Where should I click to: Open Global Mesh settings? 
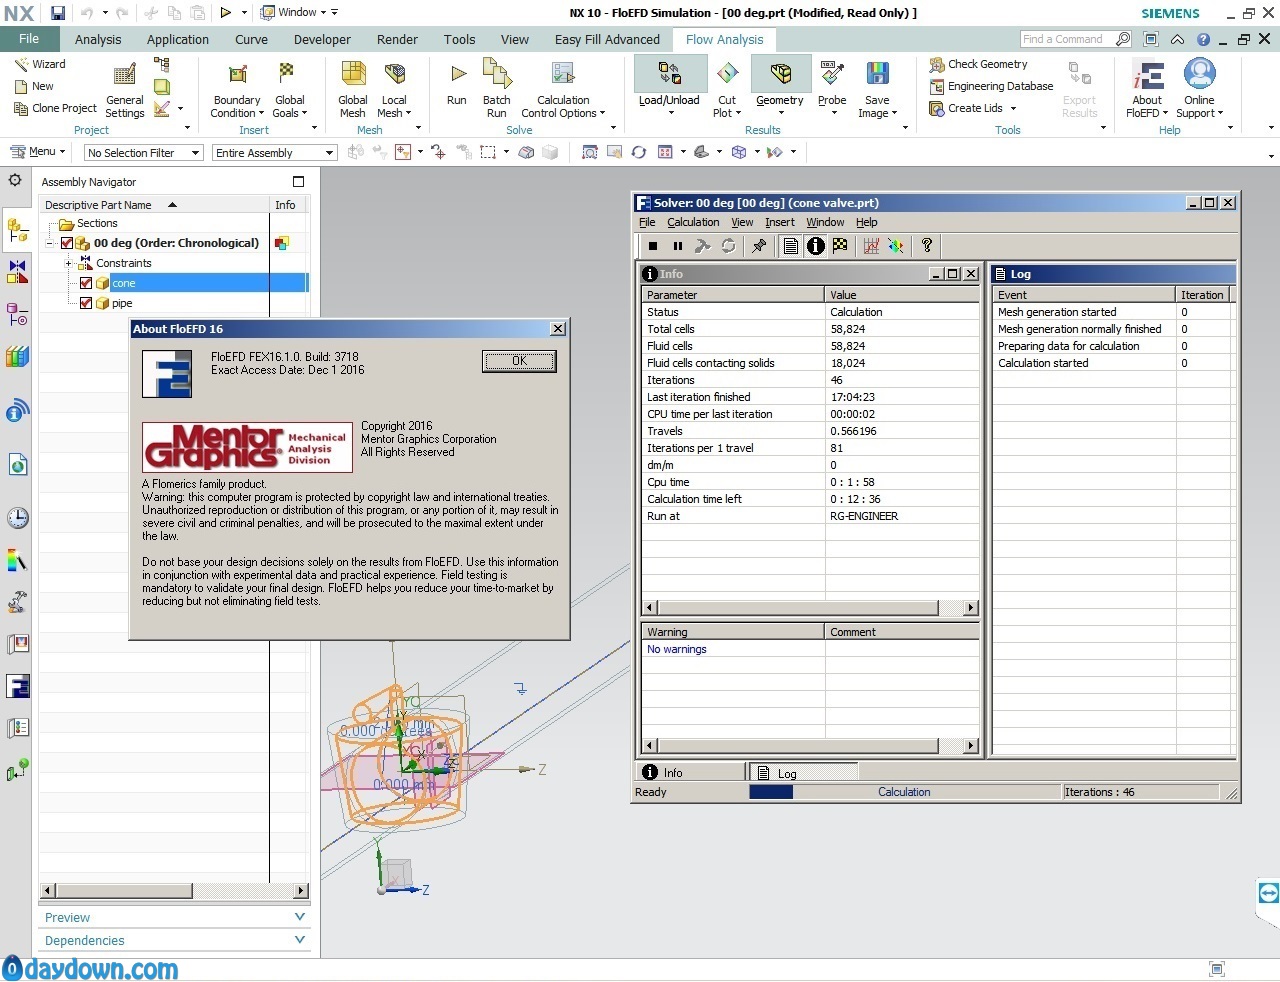(353, 89)
